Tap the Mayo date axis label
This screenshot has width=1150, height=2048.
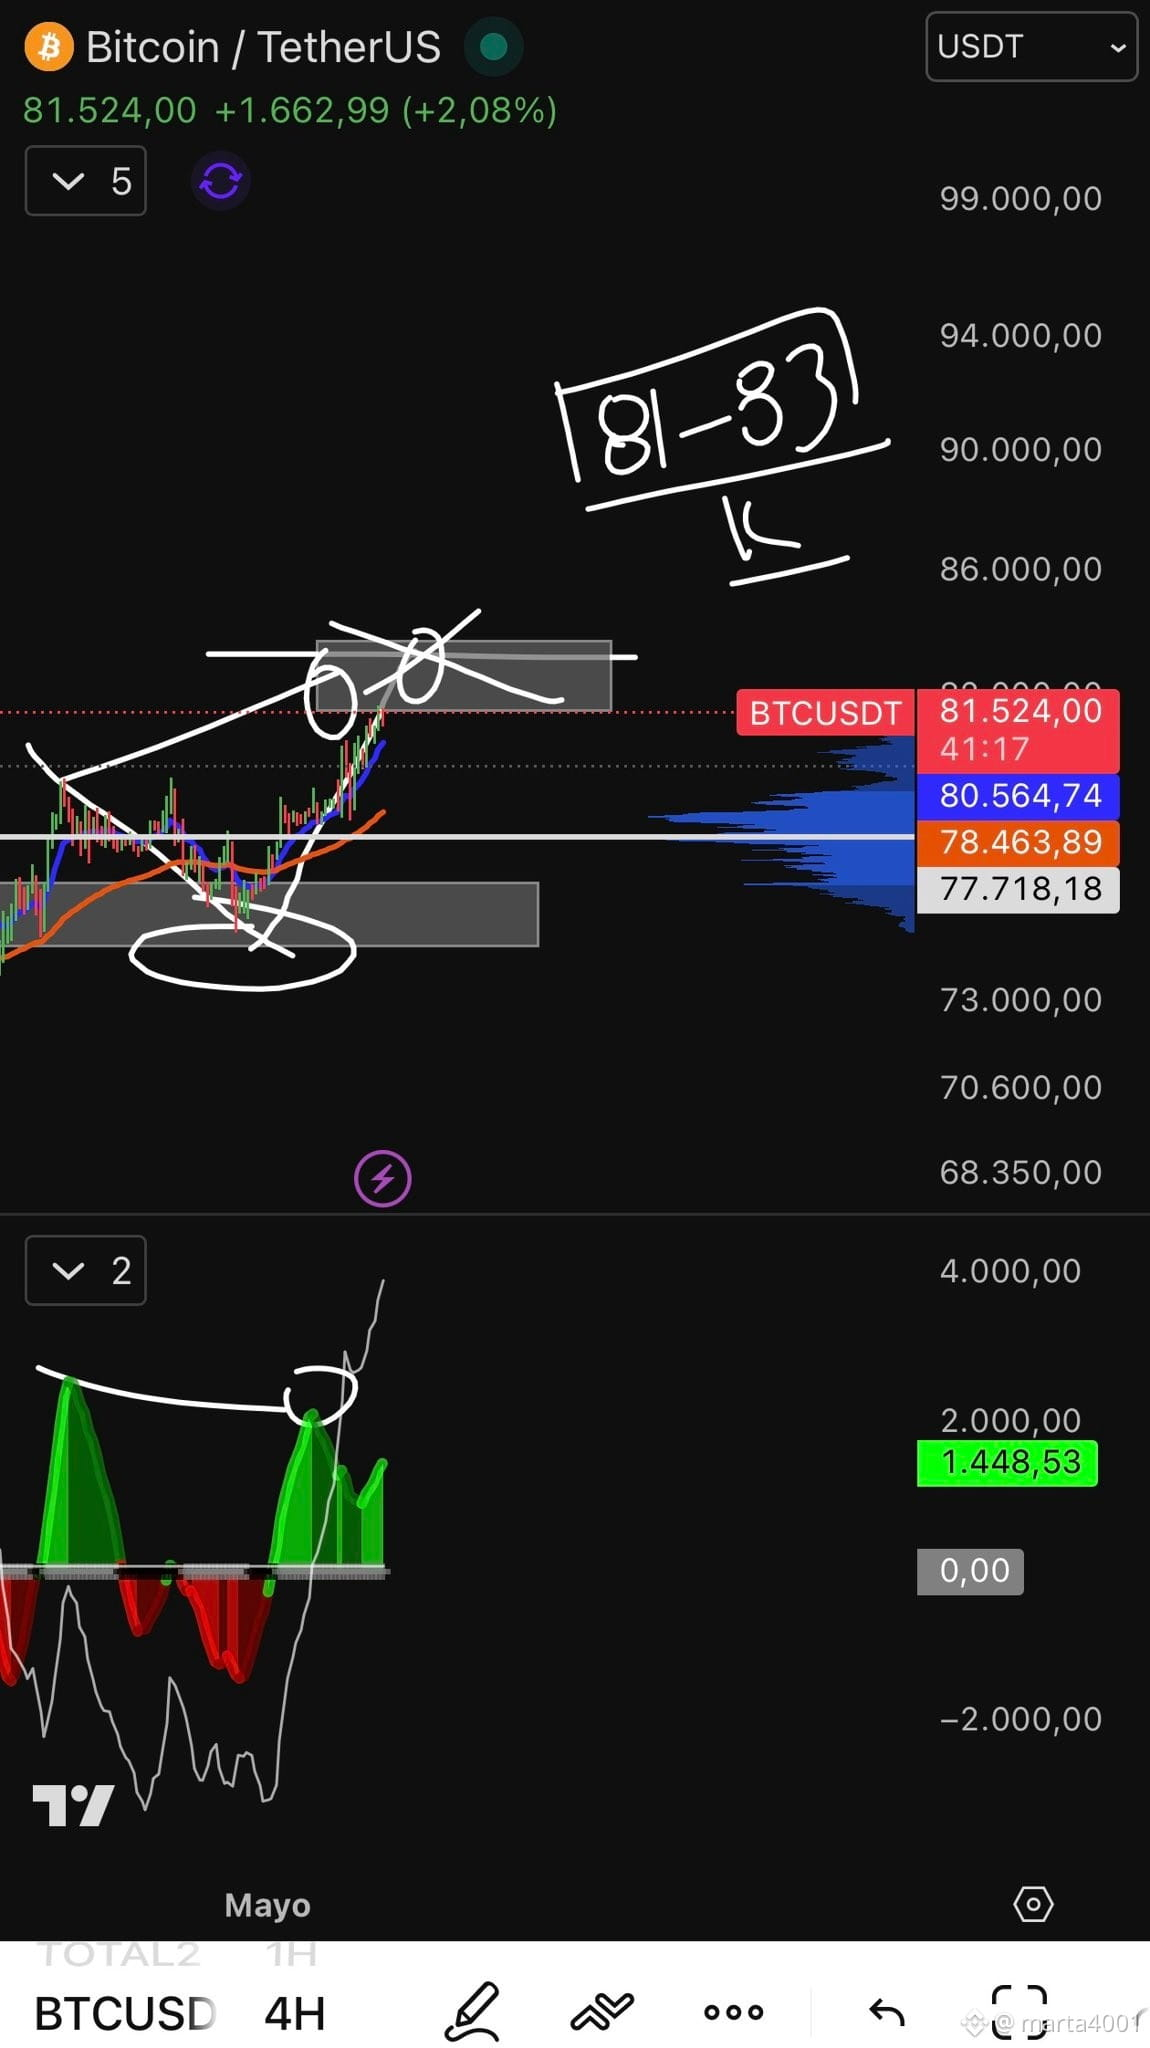click(x=268, y=1905)
